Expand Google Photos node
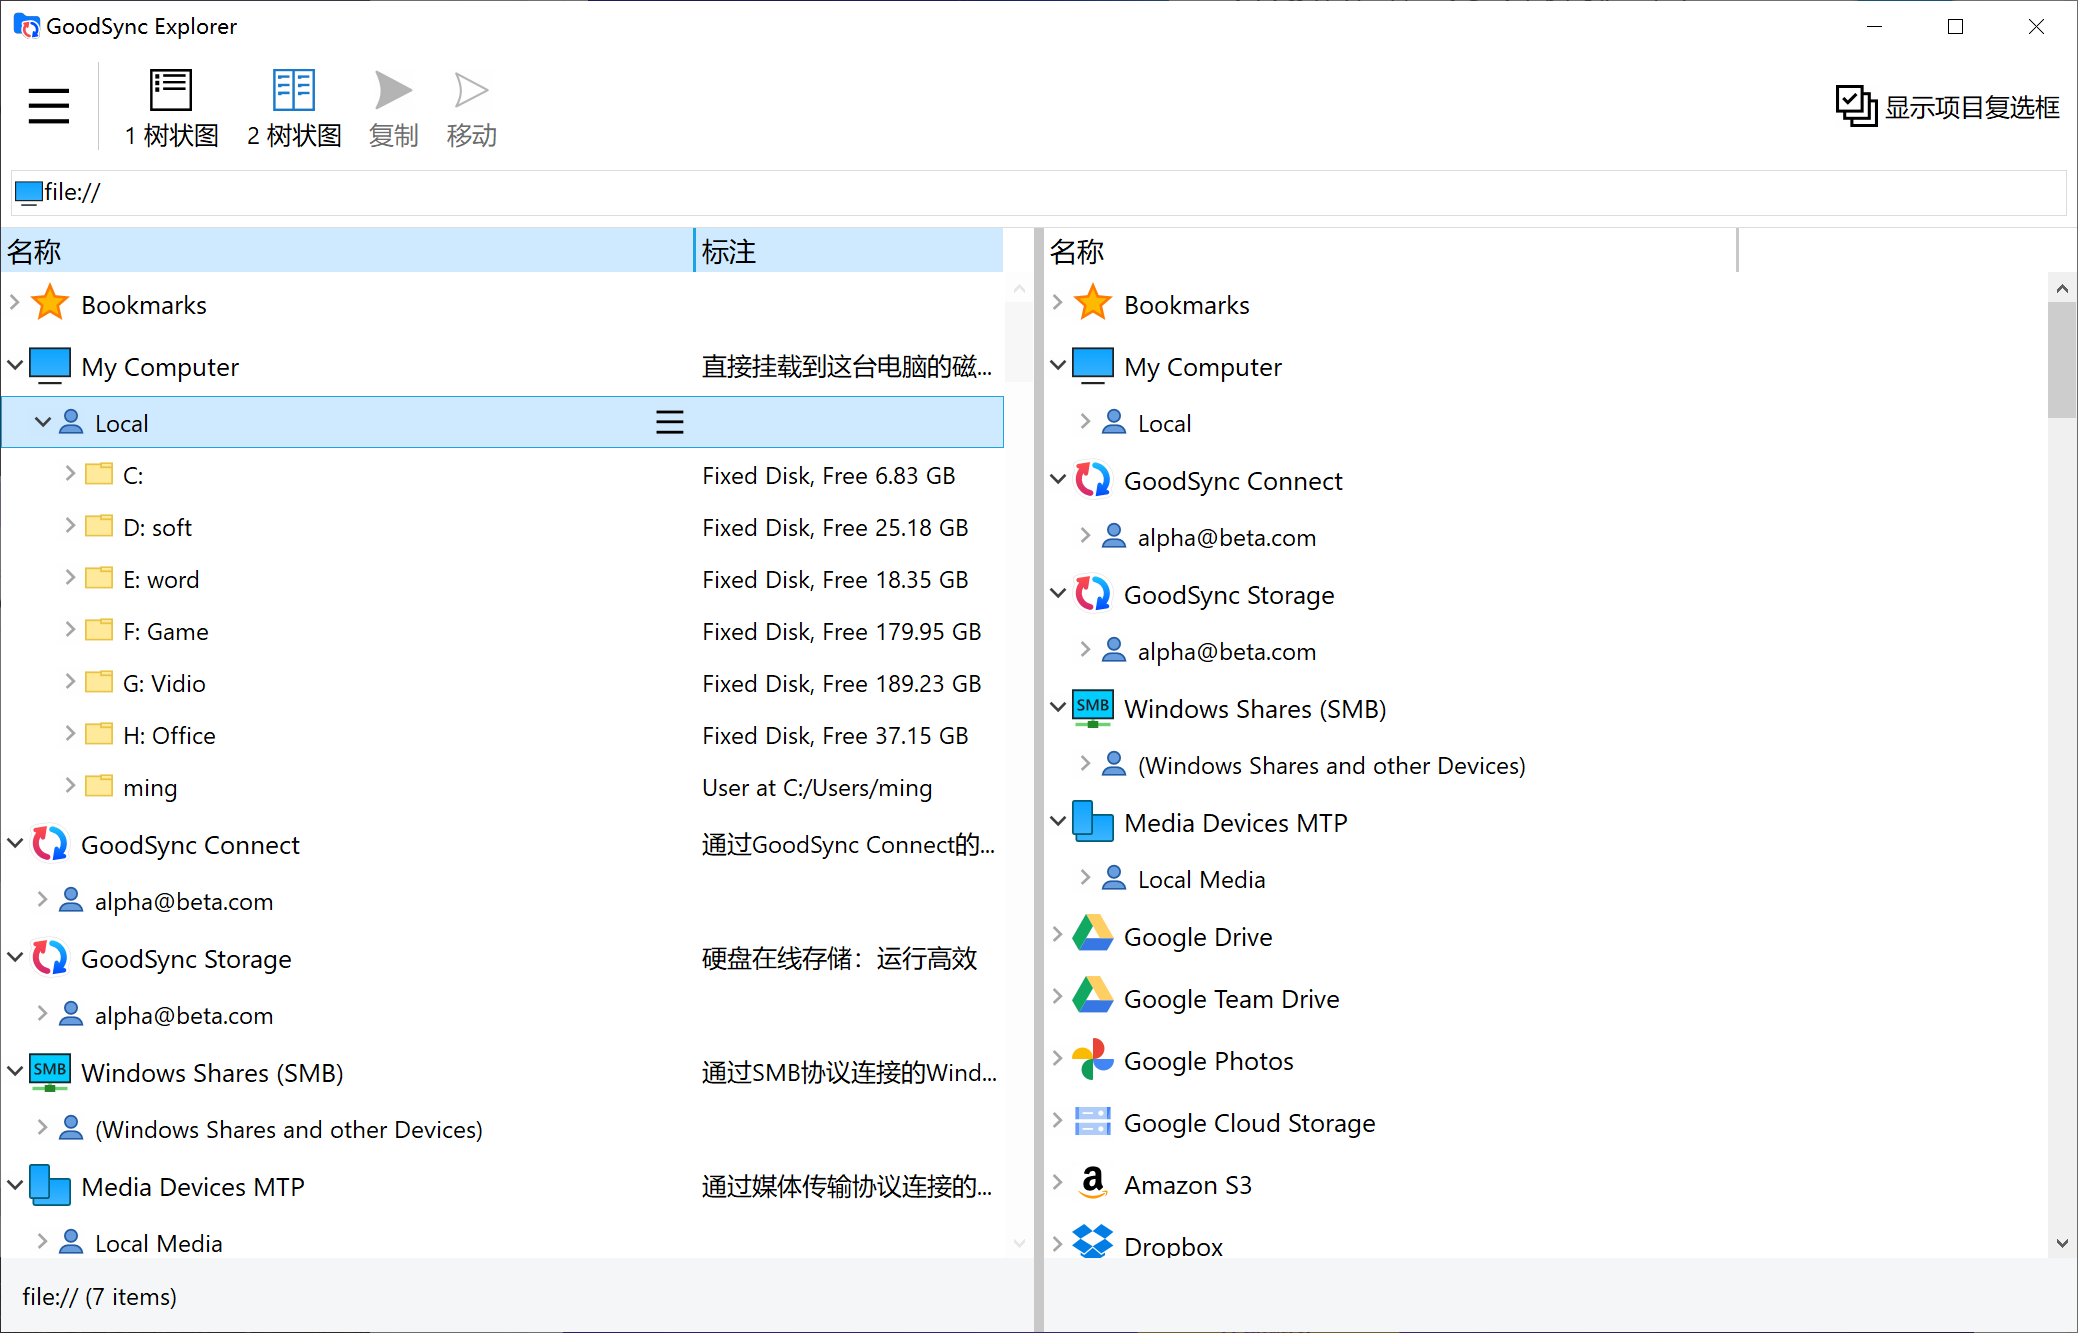 coord(1058,1058)
